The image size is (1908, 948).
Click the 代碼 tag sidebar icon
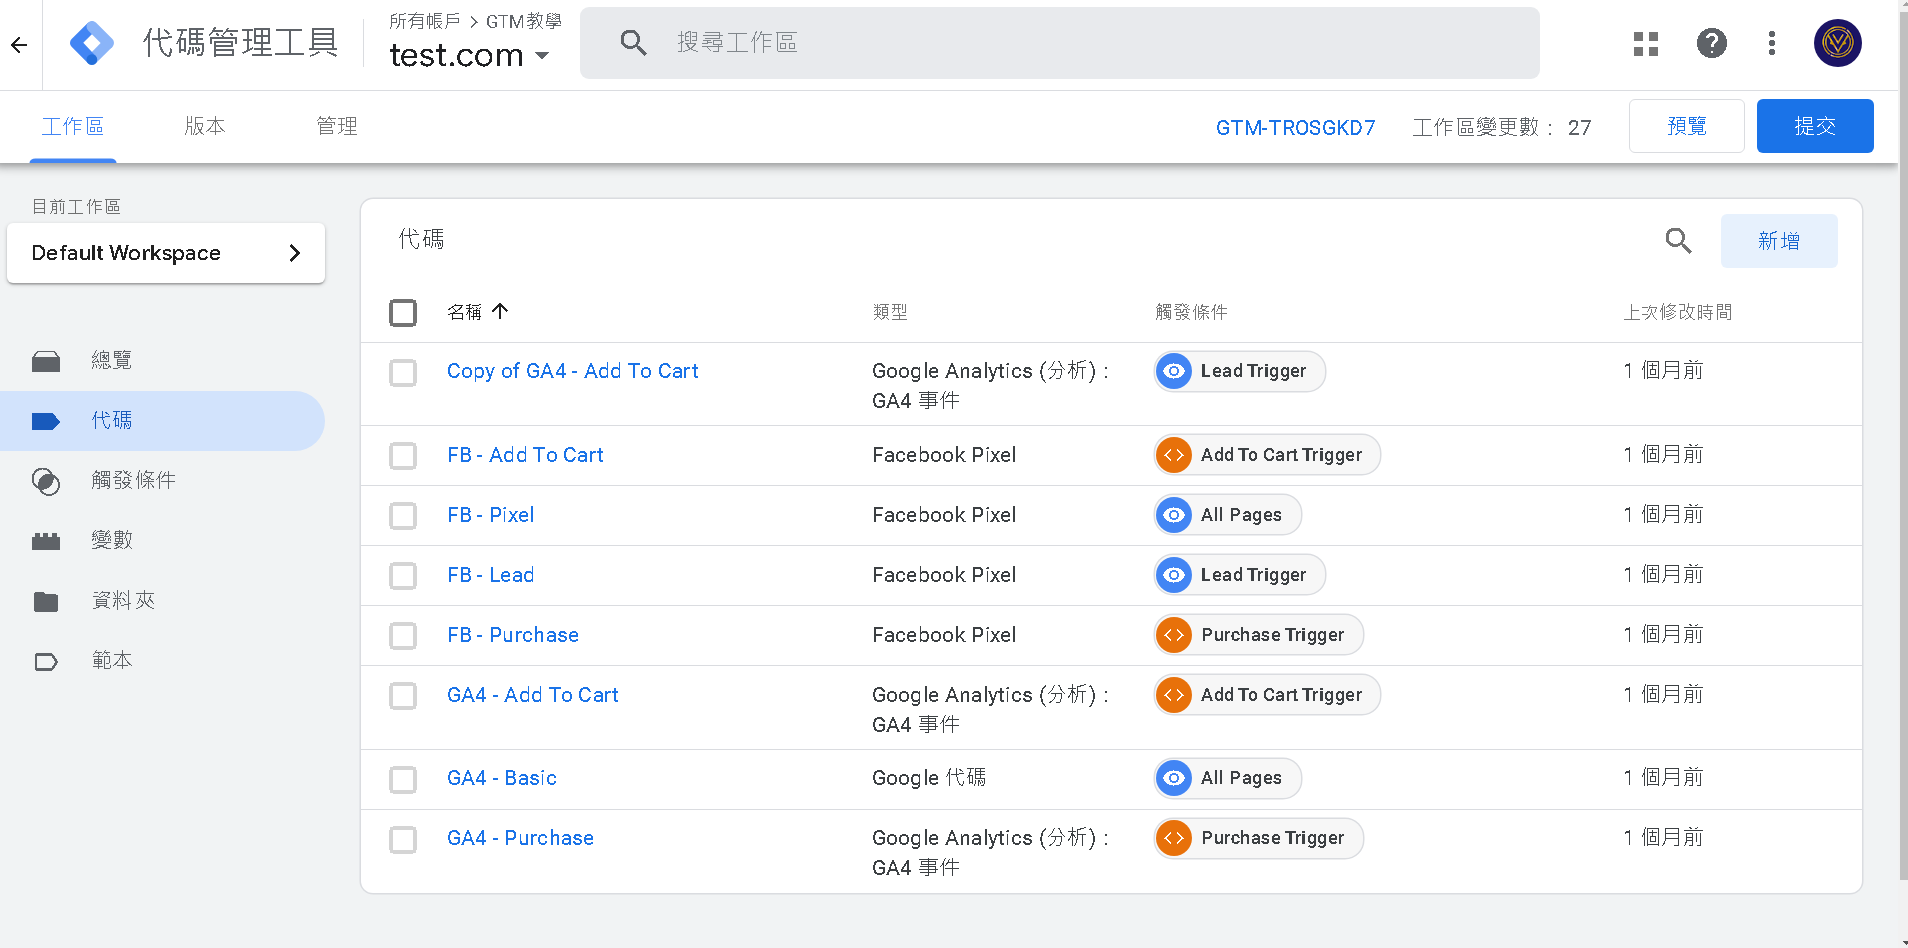46,421
